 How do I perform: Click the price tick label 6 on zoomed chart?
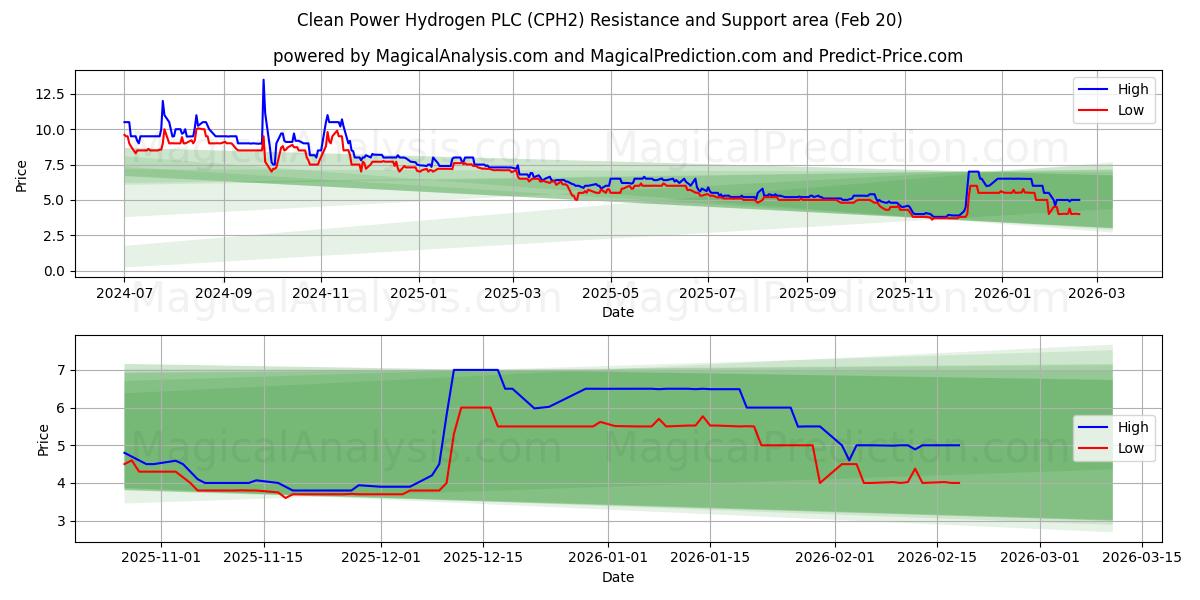coord(62,408)
